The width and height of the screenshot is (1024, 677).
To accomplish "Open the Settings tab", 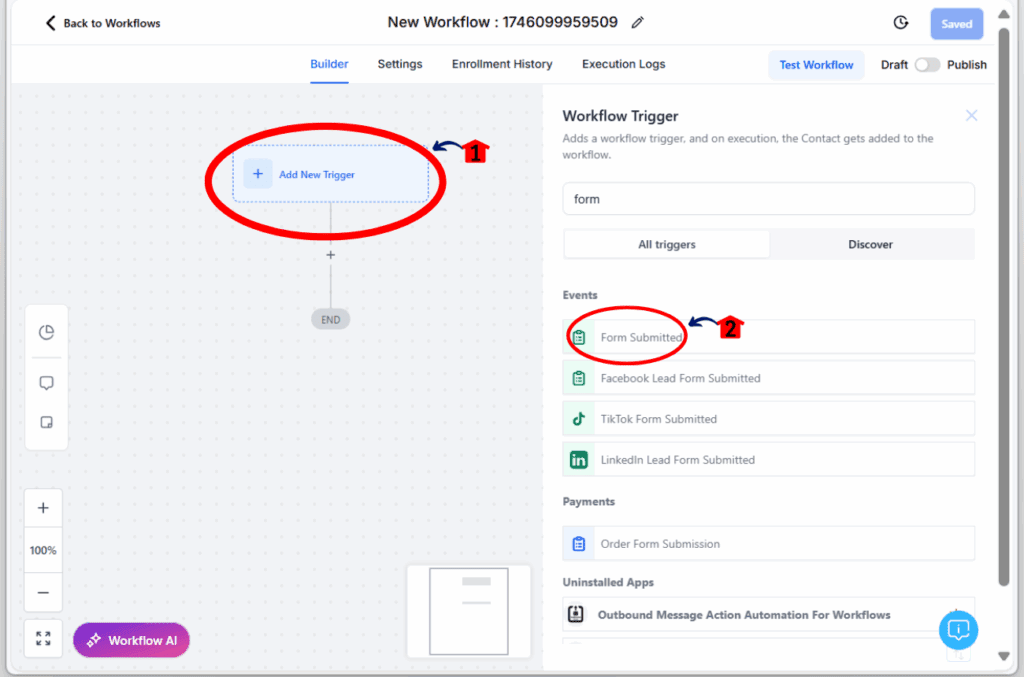I will [400, 64].
